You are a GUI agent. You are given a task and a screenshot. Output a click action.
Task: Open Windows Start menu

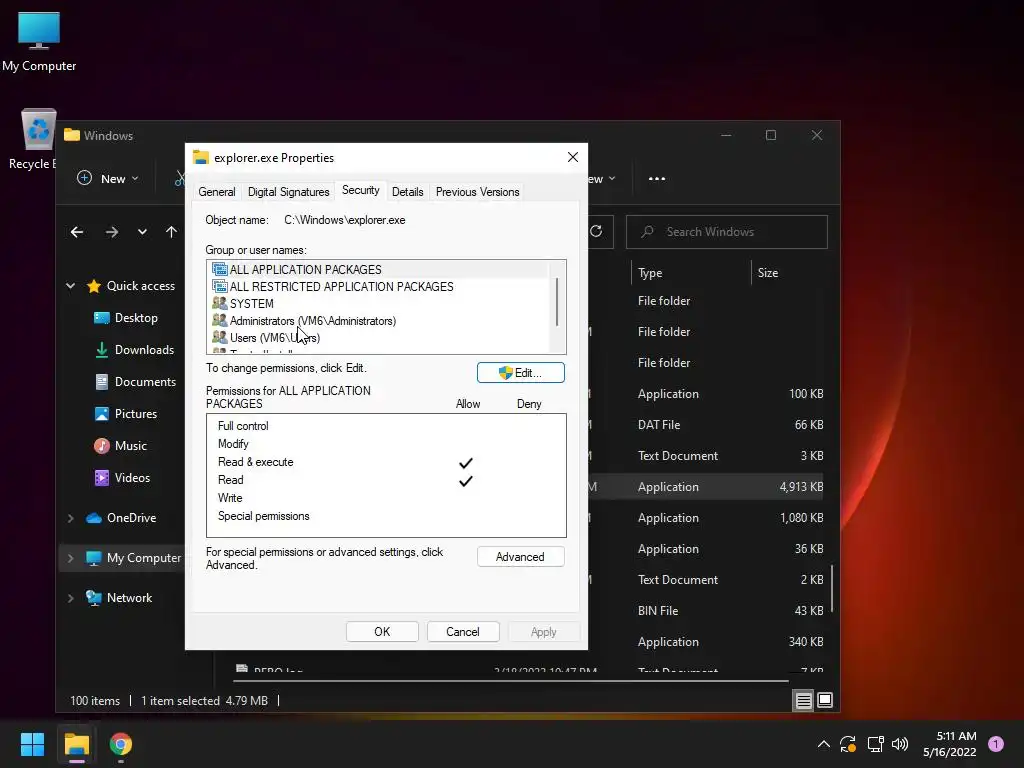coord(32,744)
